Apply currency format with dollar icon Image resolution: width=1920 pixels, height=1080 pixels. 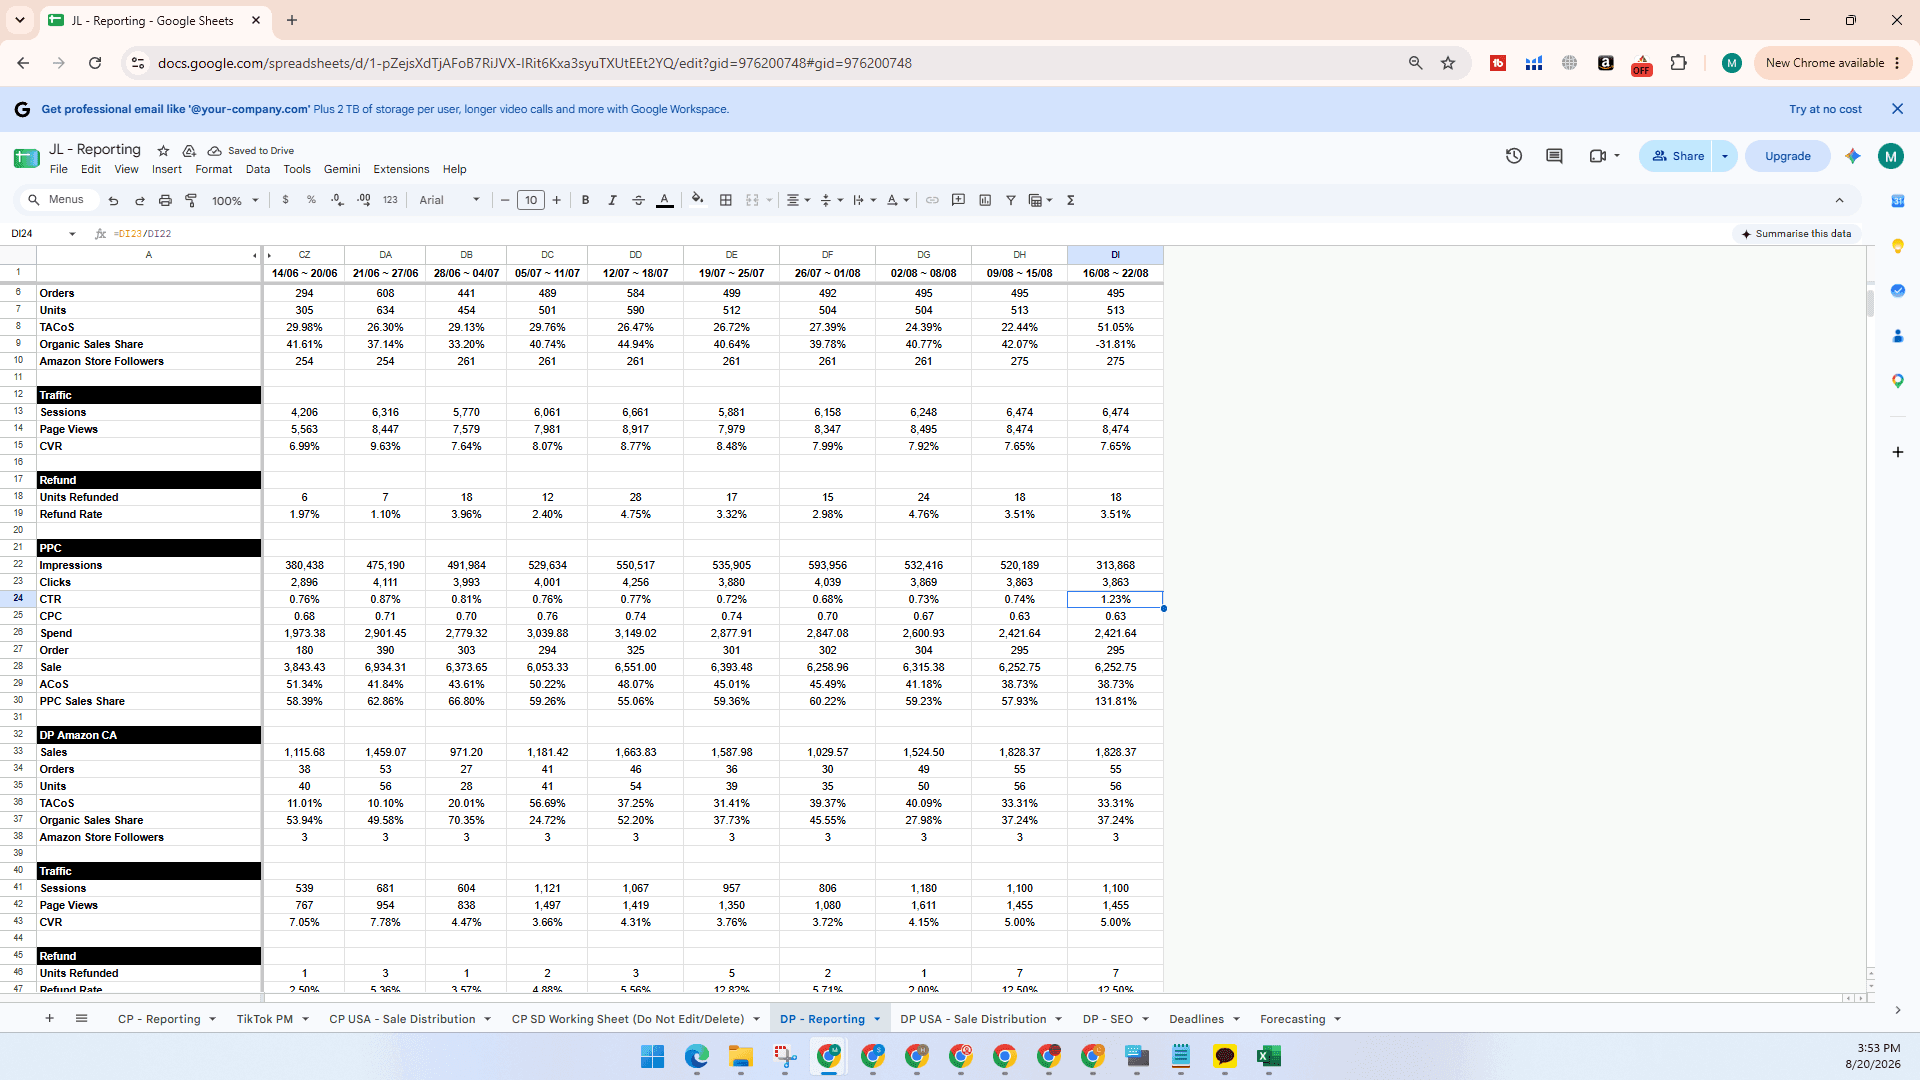(285, 200)
